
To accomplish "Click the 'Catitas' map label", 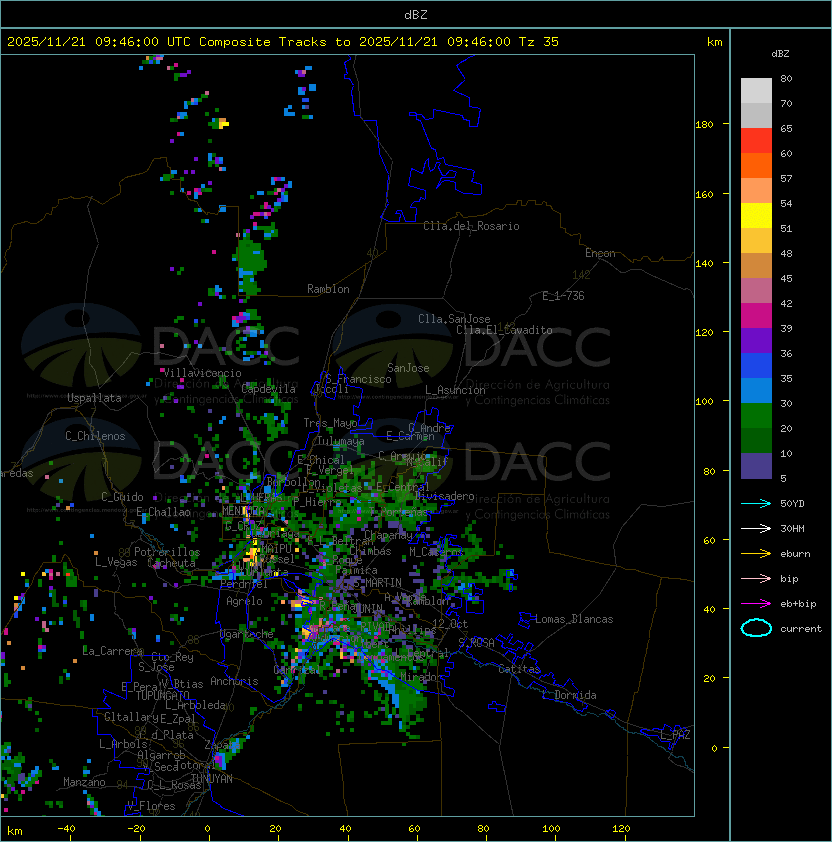I will 519,669.
